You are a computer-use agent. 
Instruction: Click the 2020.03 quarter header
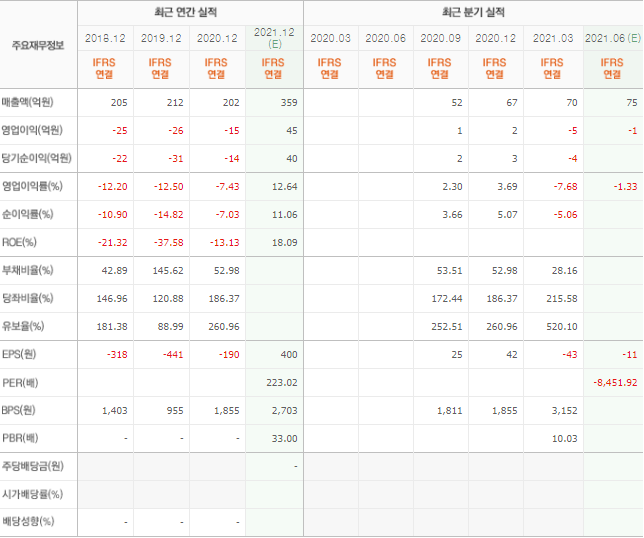331,38
